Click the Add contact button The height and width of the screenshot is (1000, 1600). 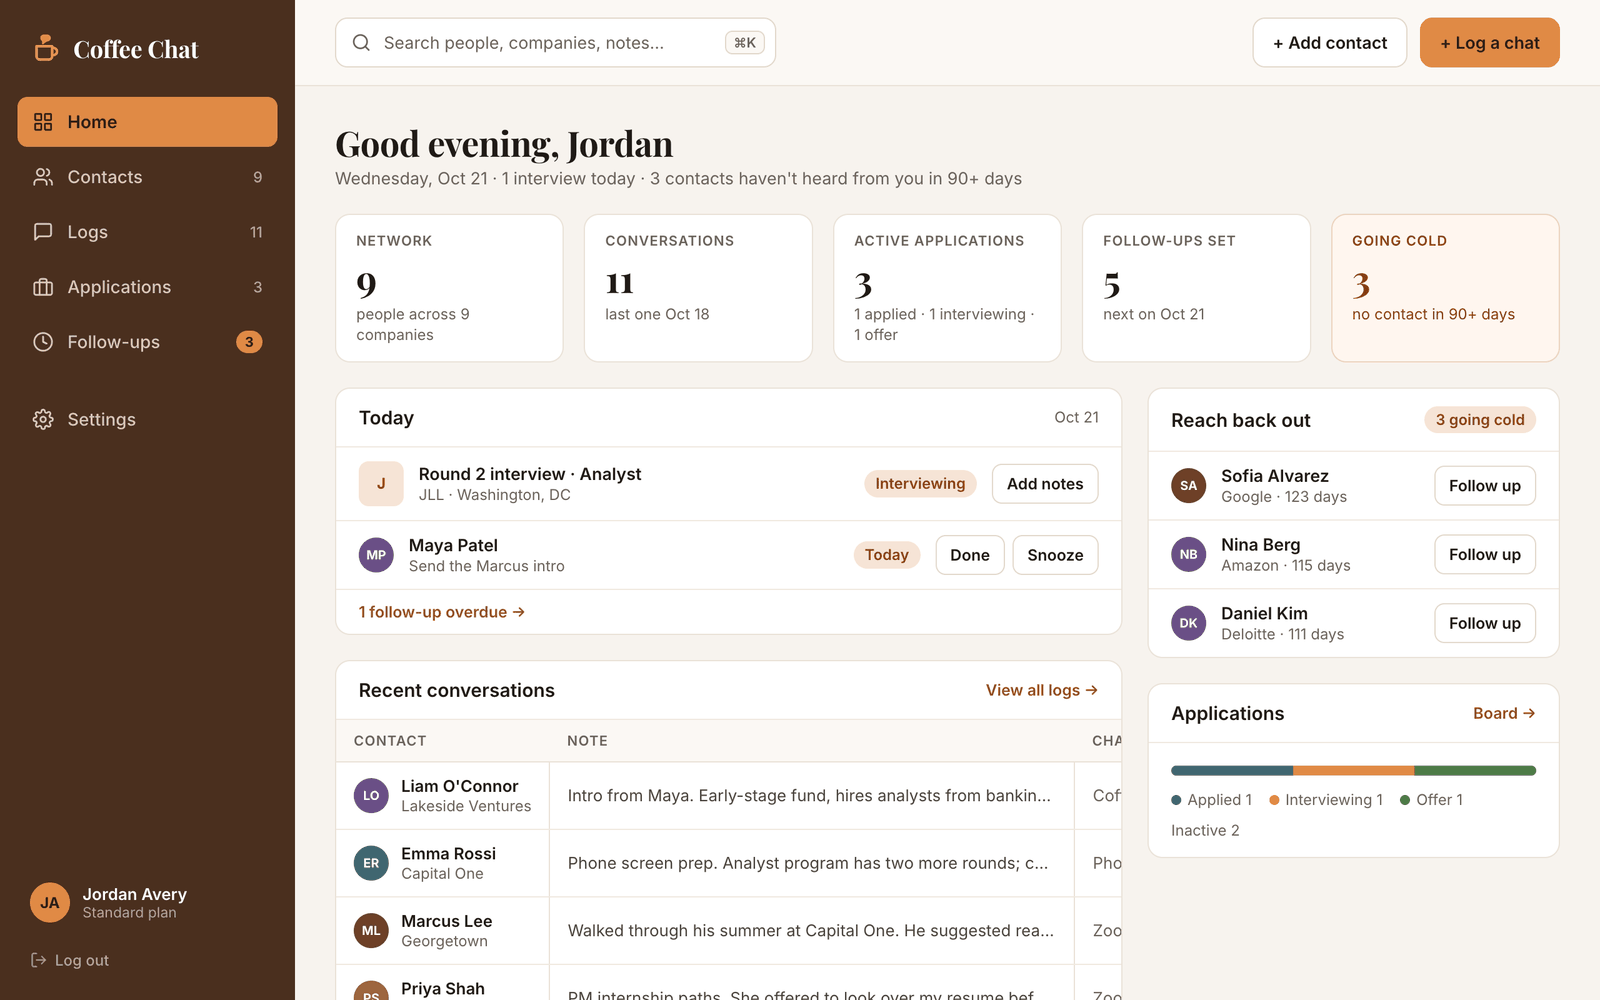(x=1330, y=43)
